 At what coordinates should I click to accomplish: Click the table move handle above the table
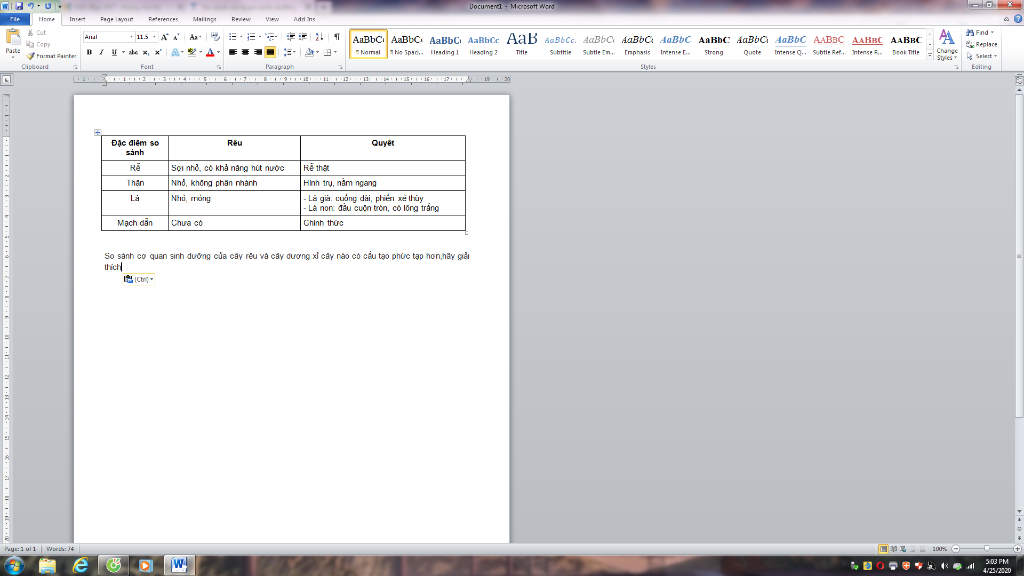point(97,133)
